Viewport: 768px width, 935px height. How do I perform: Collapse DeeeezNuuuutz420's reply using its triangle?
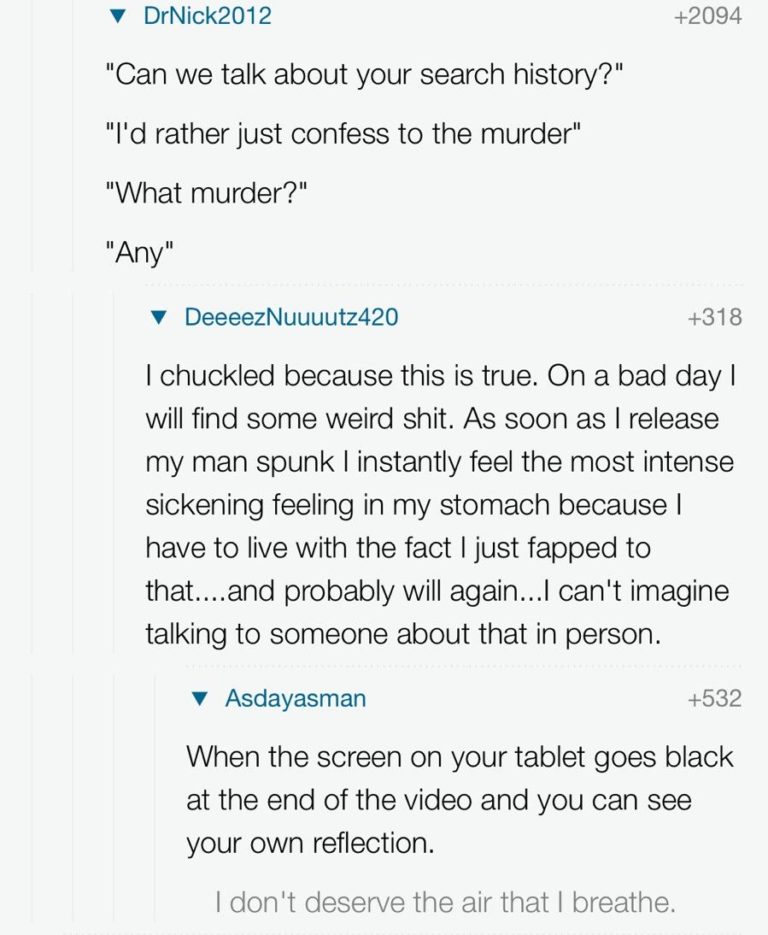pyautogui.click(x=158, y=317)
